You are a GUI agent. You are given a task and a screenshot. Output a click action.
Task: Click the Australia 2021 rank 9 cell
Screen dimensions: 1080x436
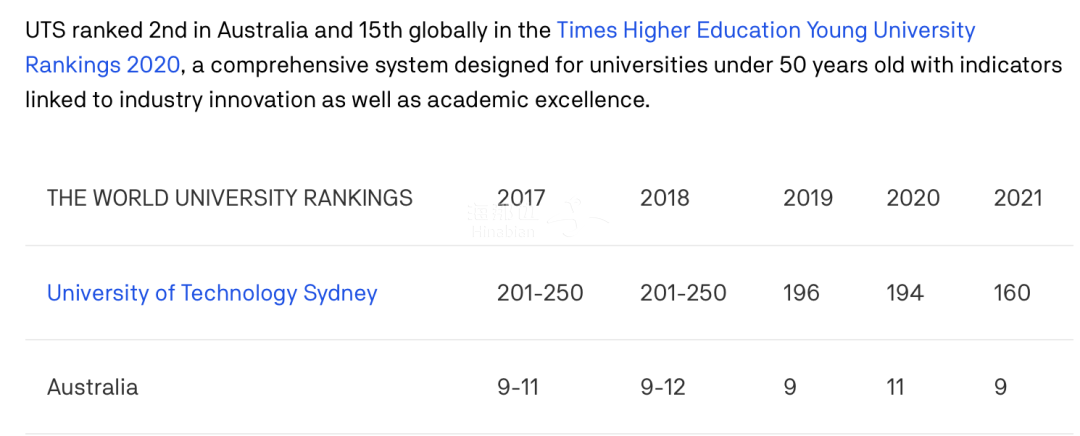(1000, 387)
